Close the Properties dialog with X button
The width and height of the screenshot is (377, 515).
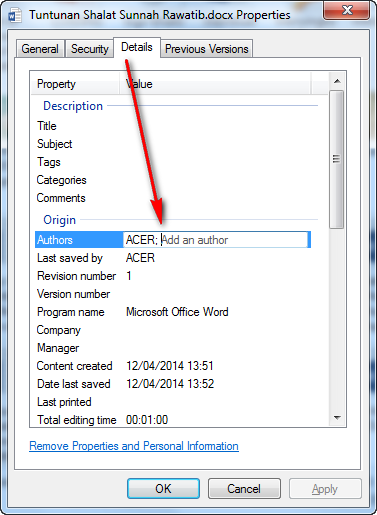pos(346,10)
